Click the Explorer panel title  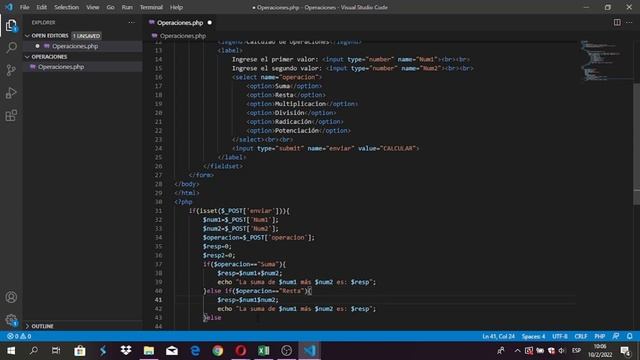click(x=43, y=22)
